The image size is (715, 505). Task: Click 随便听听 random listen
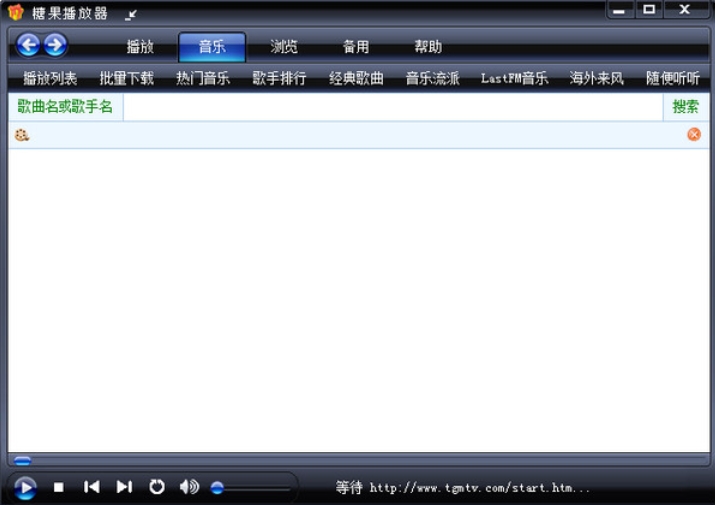click(x=673, y=78)
